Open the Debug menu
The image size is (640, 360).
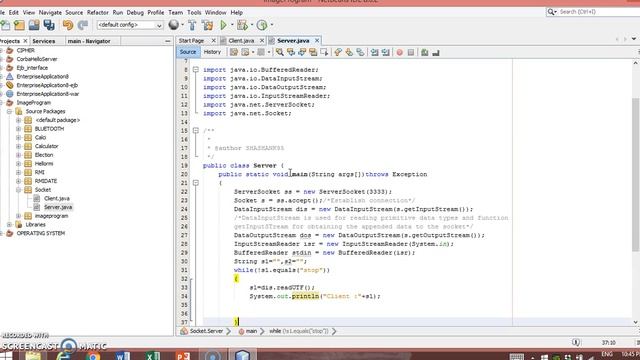[135, 13]
